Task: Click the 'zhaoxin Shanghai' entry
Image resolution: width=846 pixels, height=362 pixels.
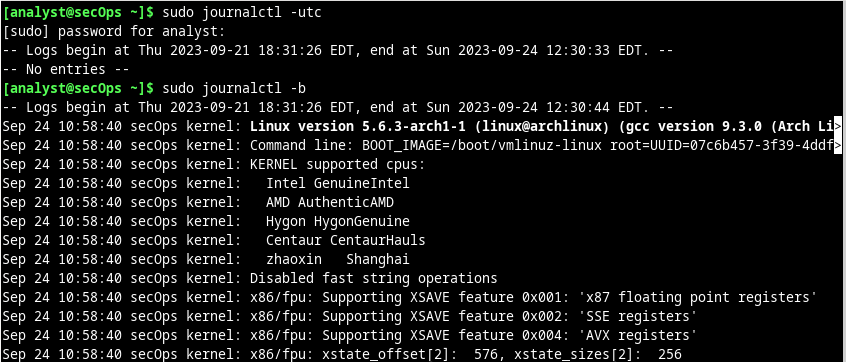Action: [338, 259]
